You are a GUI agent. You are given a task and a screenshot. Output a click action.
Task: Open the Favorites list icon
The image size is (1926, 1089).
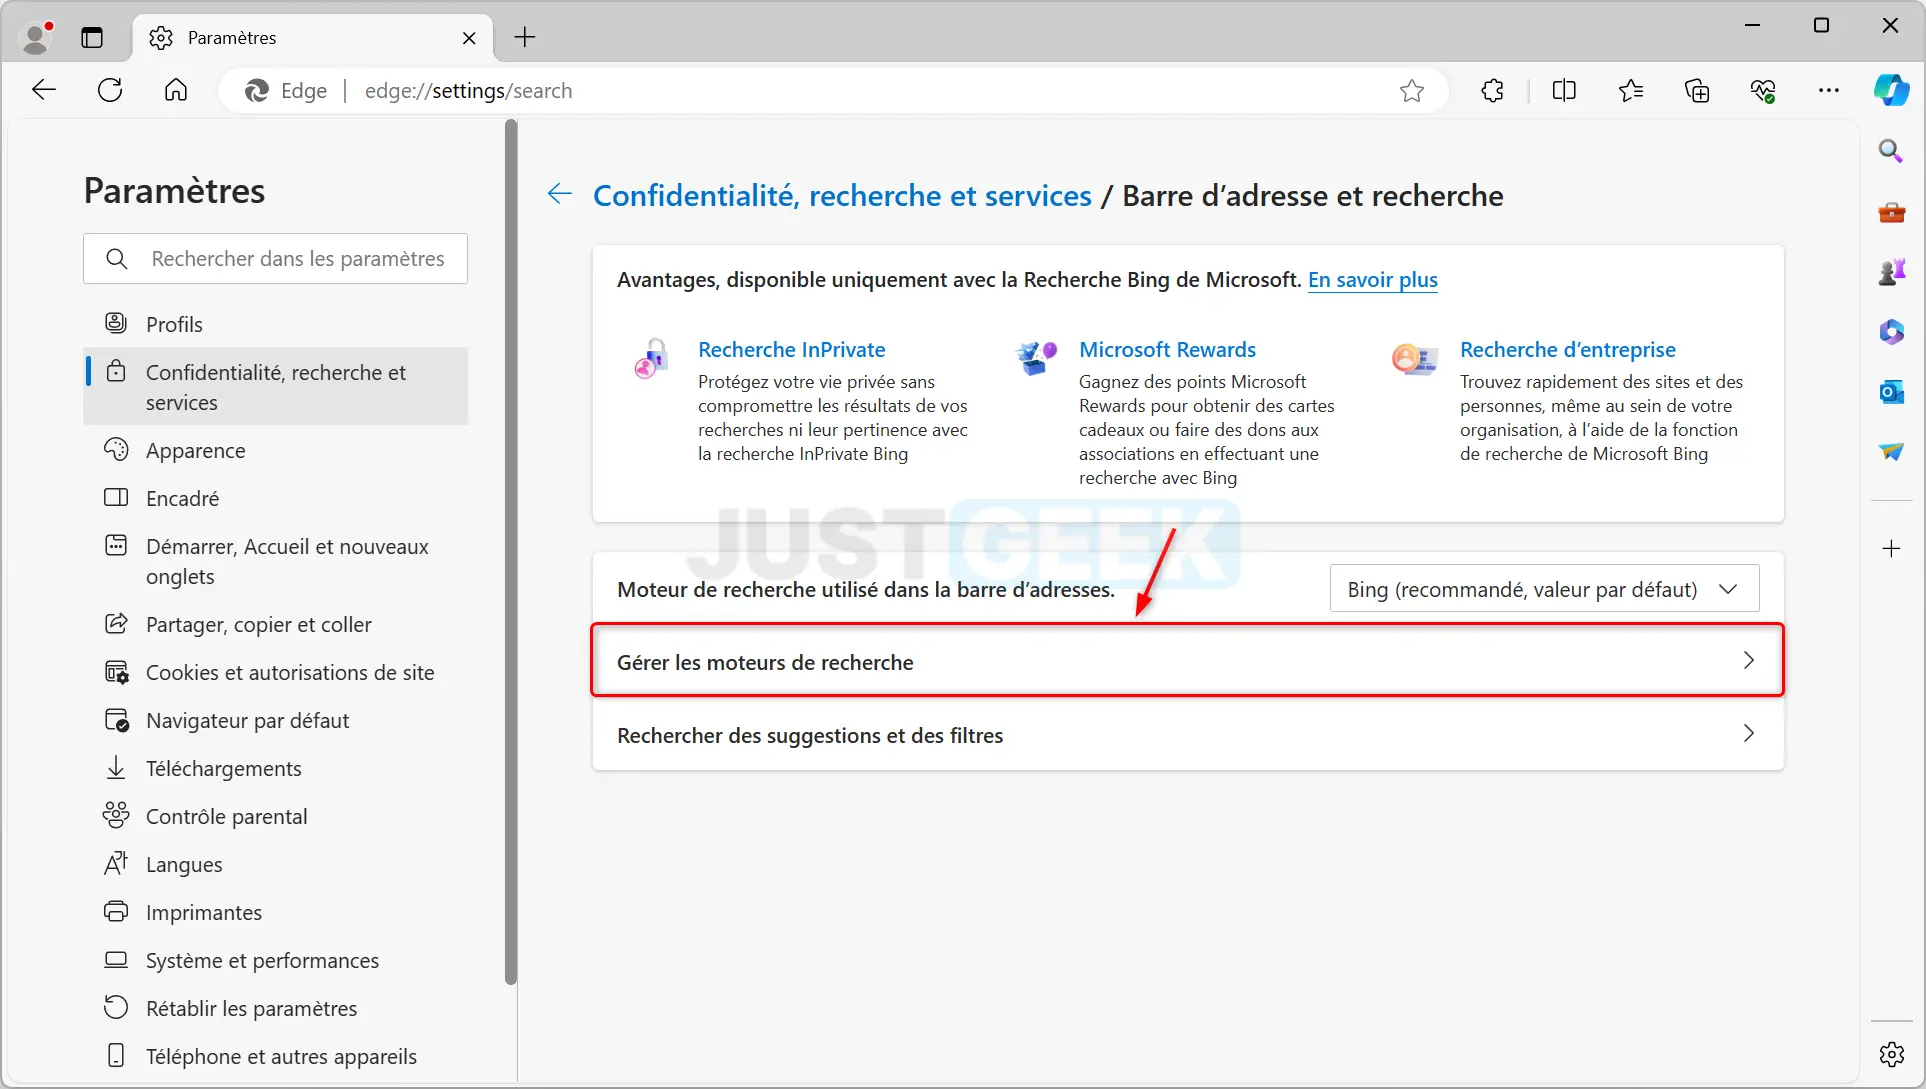pyautogui.click(x=1631, y=91)
